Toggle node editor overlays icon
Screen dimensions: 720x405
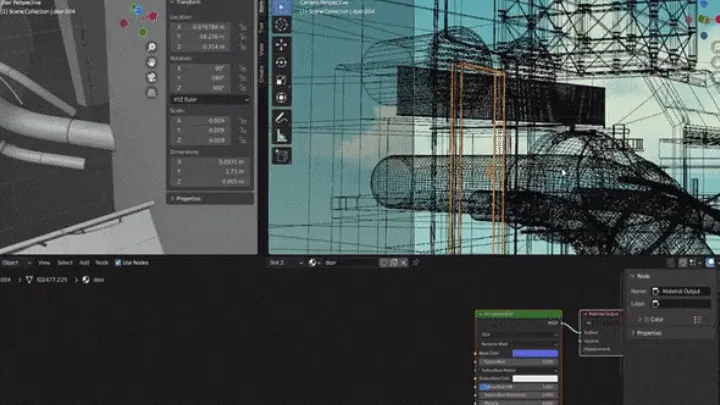(710, 263)
